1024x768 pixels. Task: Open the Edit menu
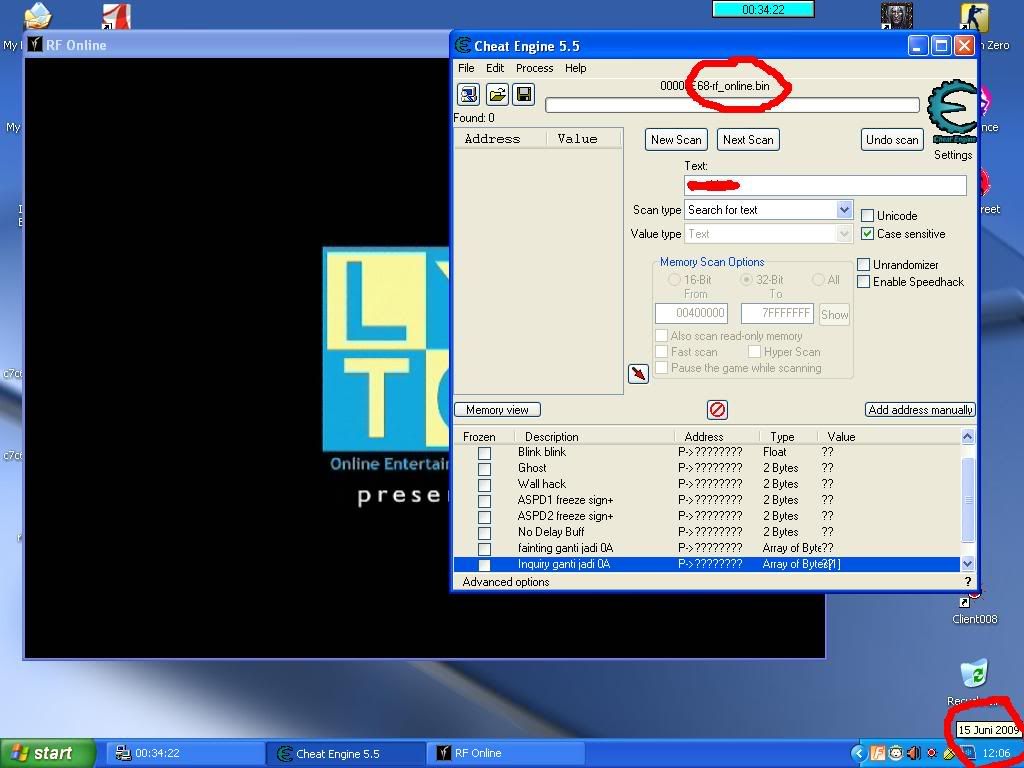495,68
